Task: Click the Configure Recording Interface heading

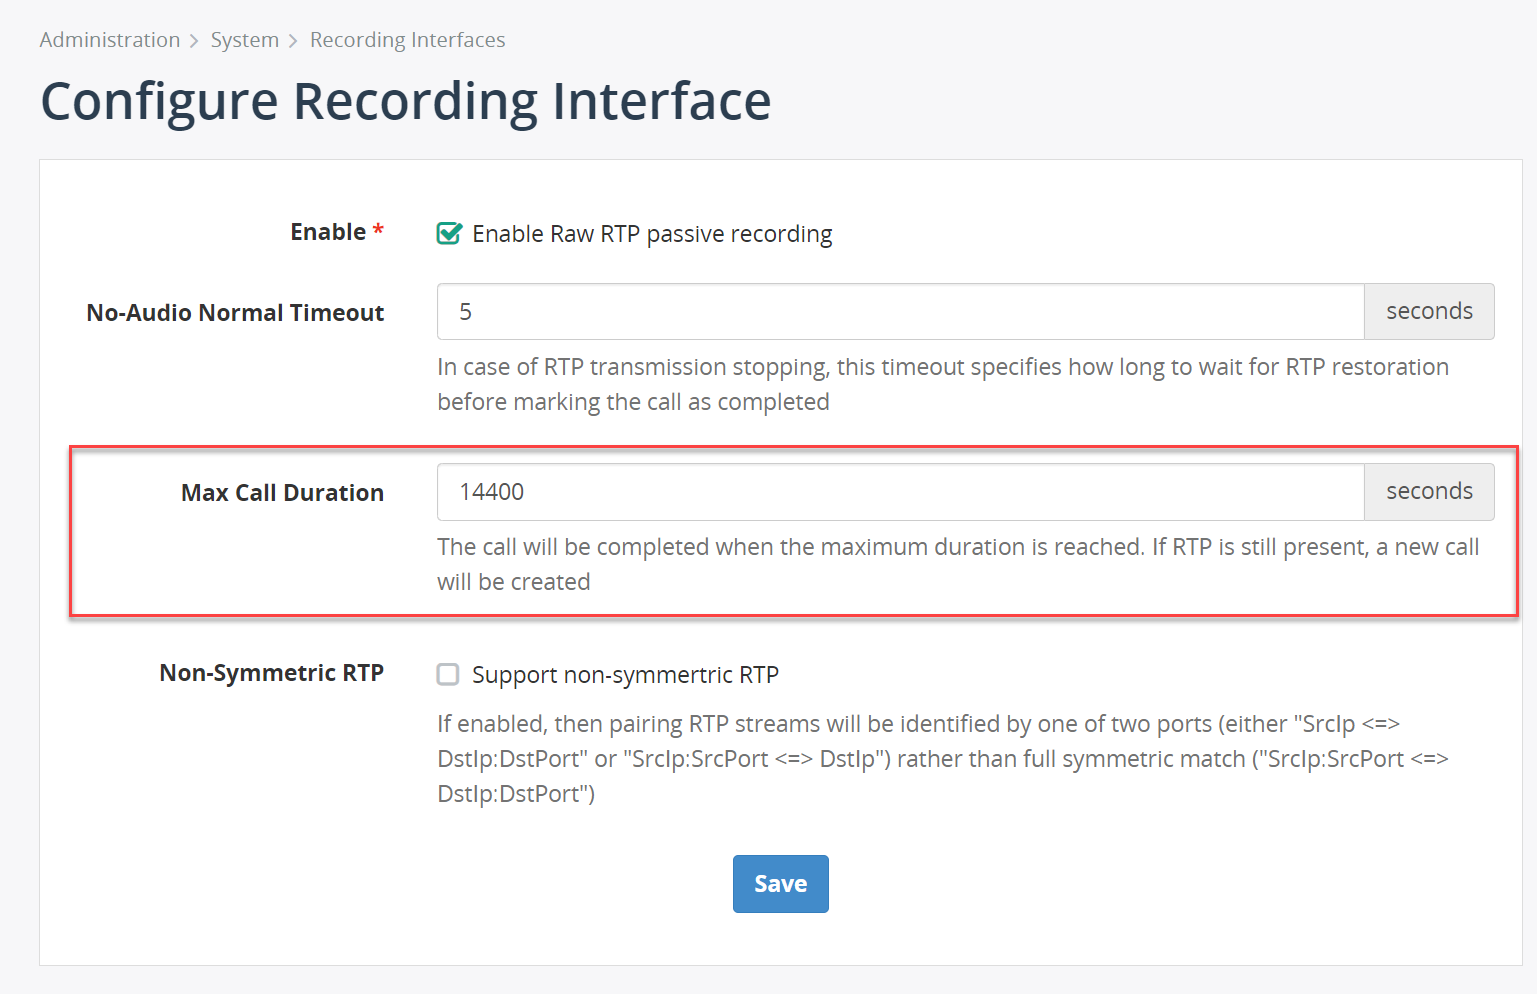Action: click(406, 101)
